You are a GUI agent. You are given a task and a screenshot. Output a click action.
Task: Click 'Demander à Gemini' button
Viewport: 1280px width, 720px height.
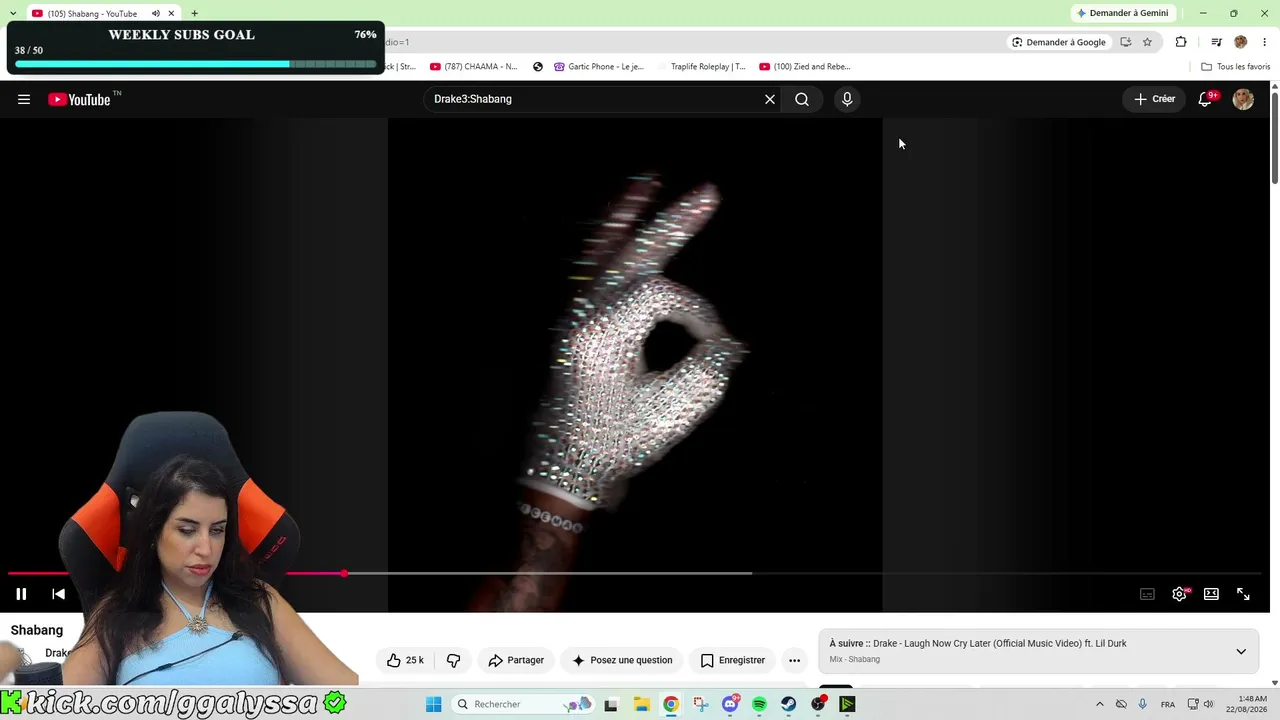[x=1123, y=13]
